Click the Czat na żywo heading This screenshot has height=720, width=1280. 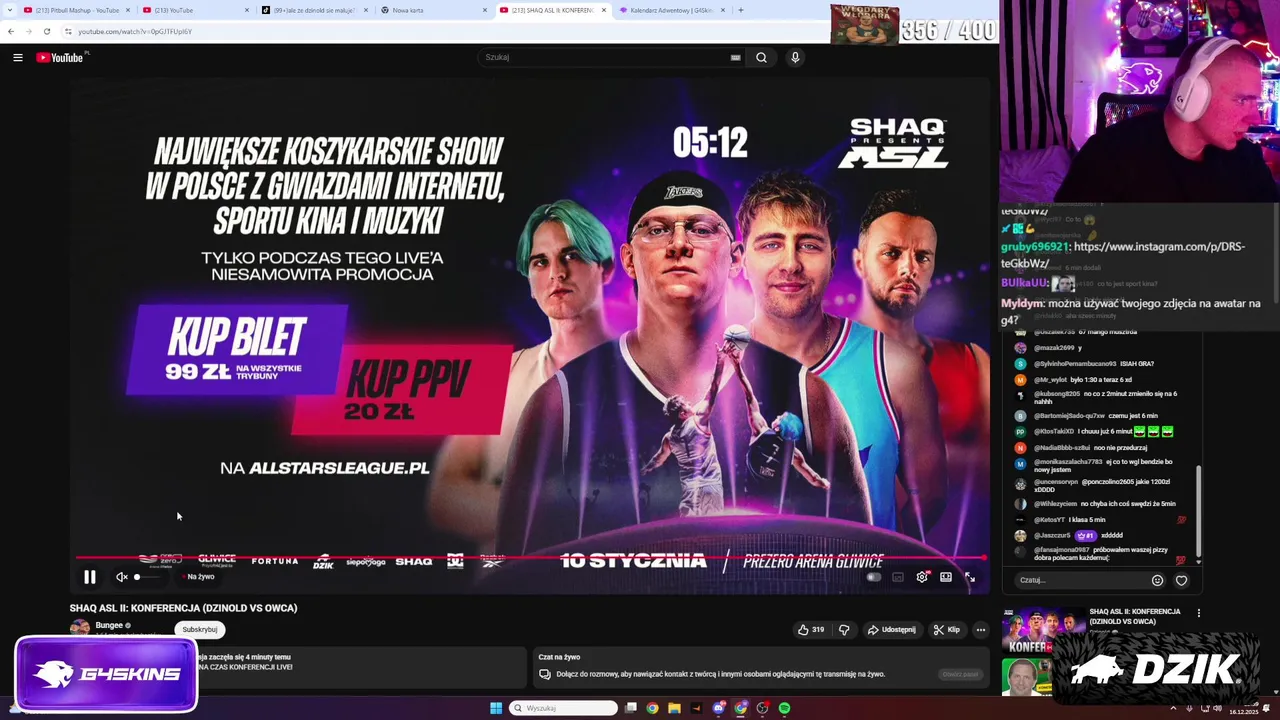pos(559,657)
